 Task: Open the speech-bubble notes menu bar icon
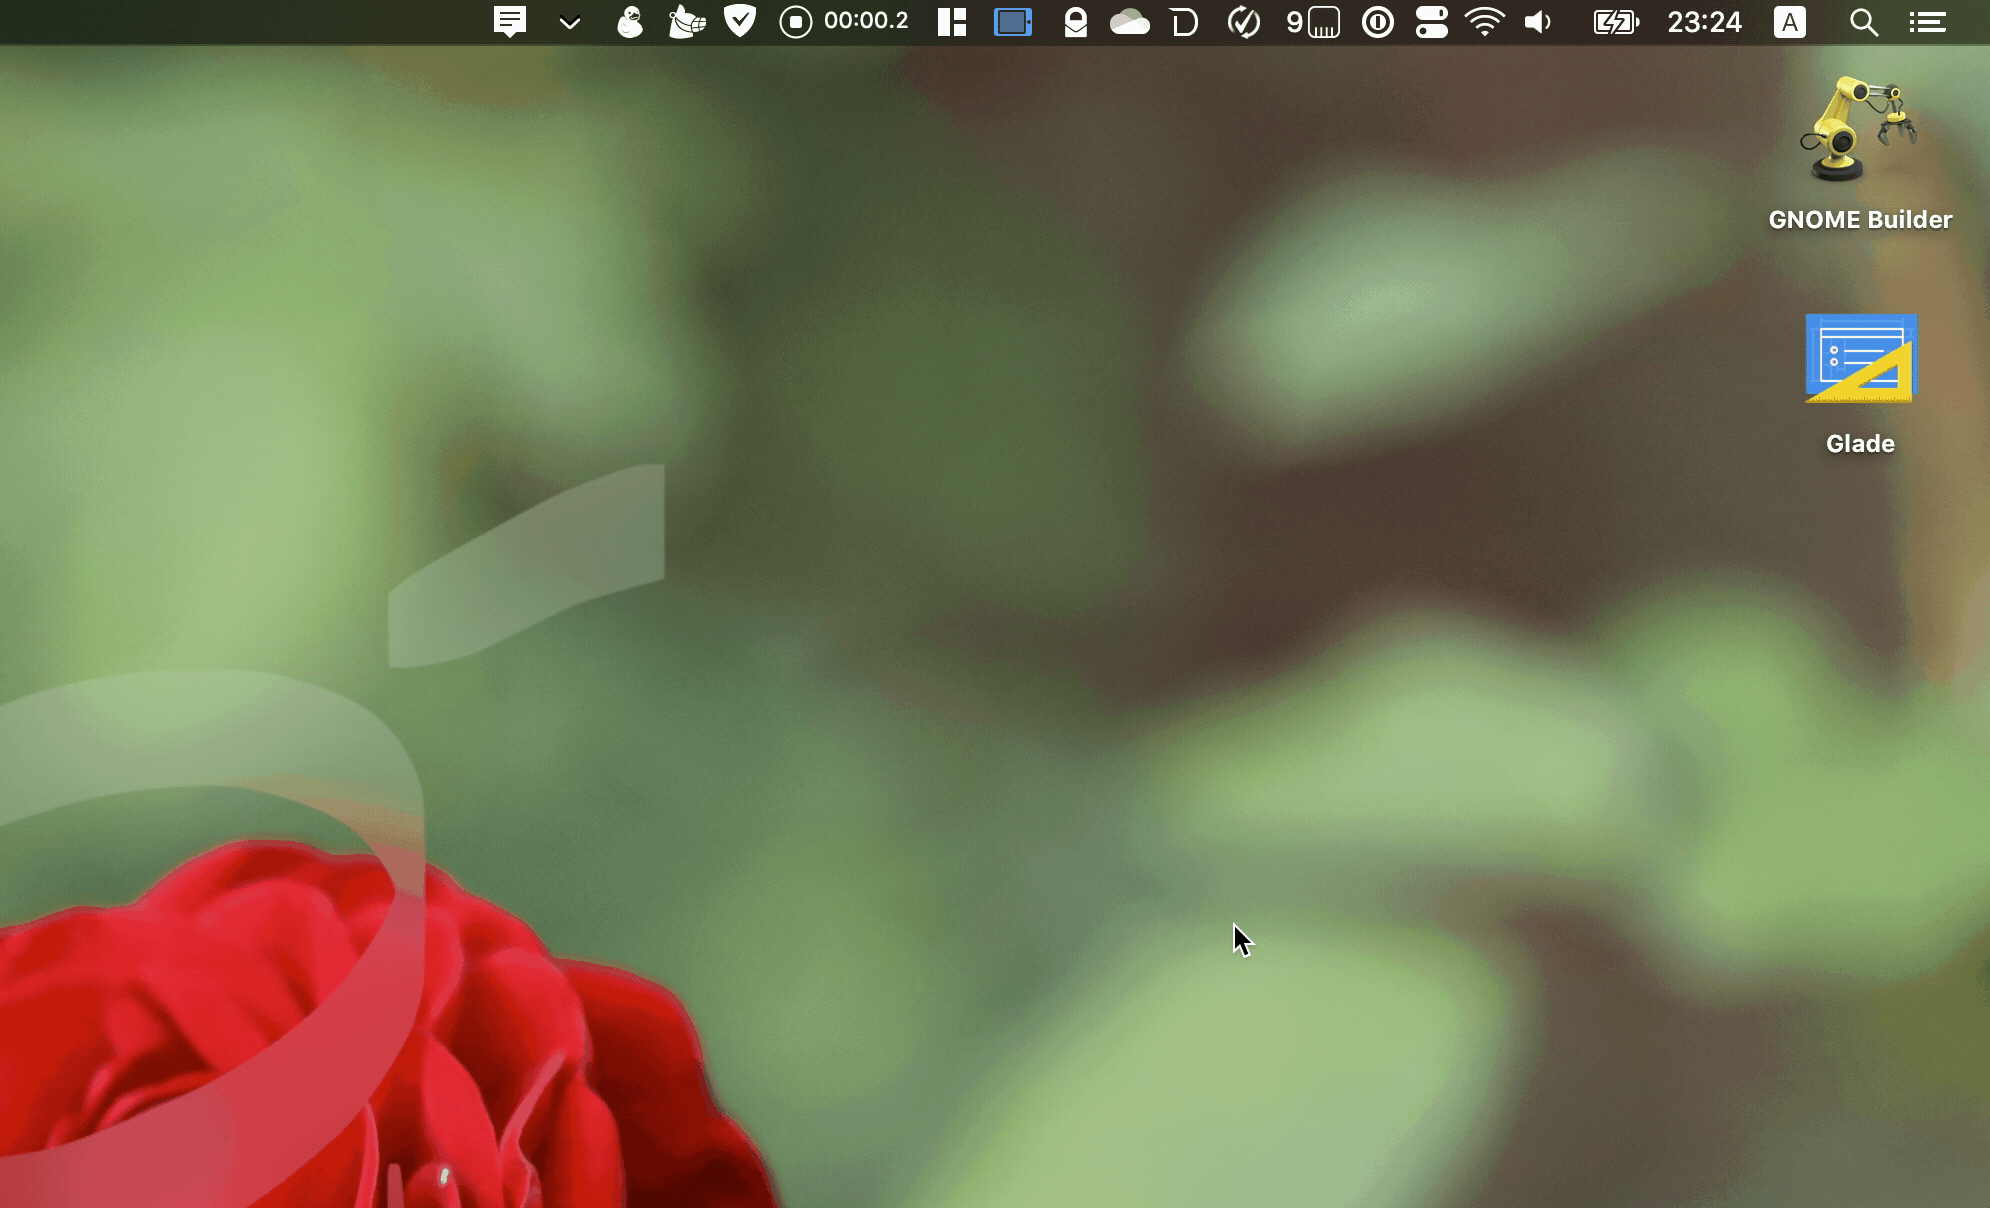point(510,22)
